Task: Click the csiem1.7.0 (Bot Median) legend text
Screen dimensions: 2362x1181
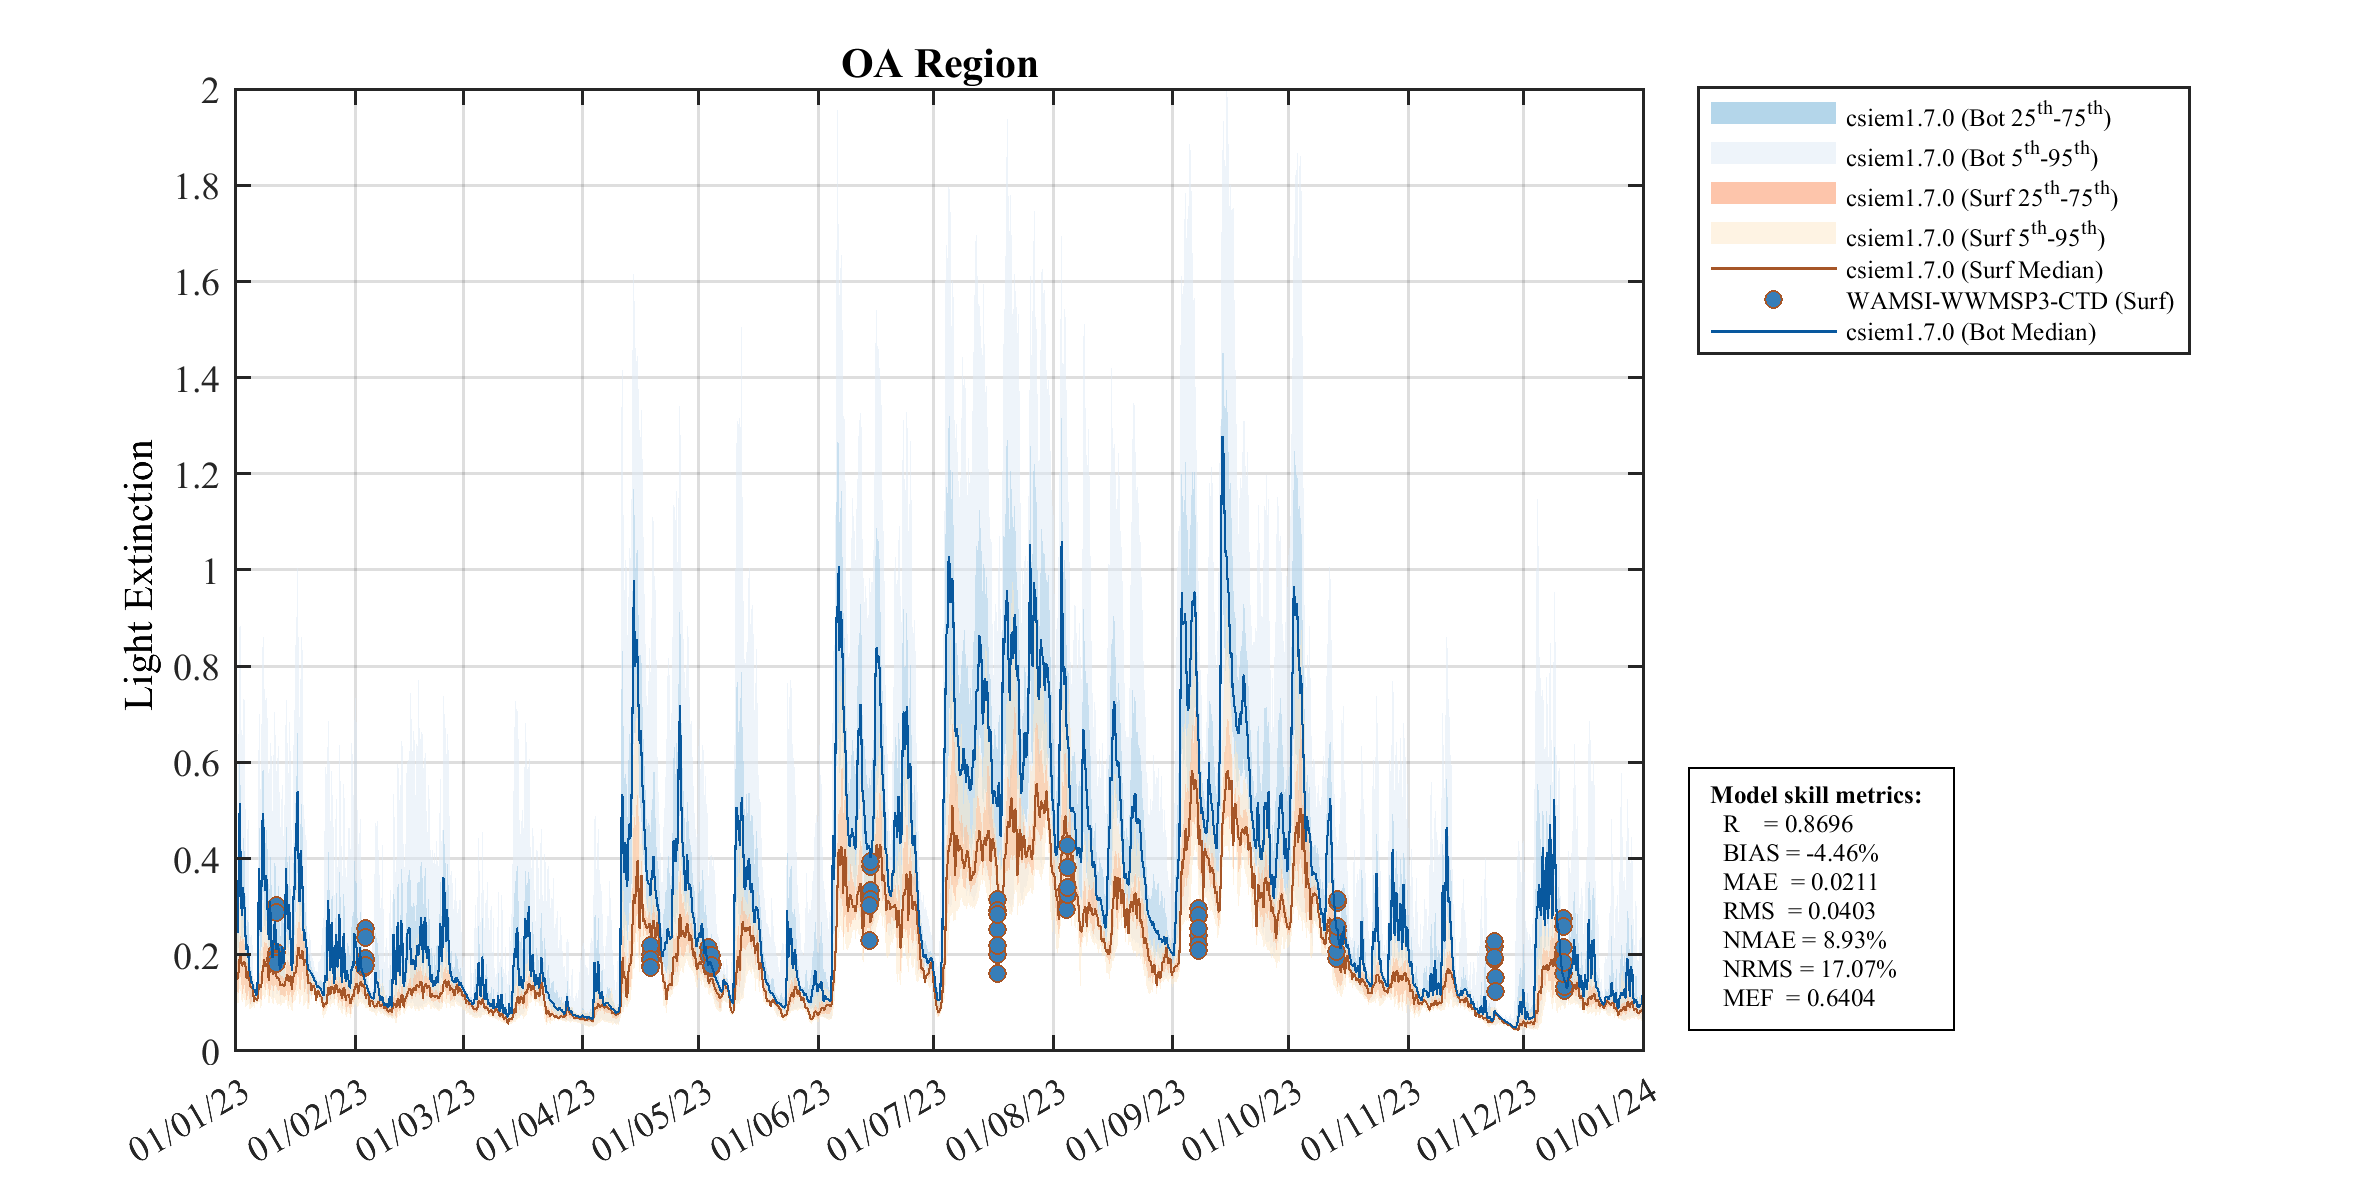Action: pos(1970,332)
